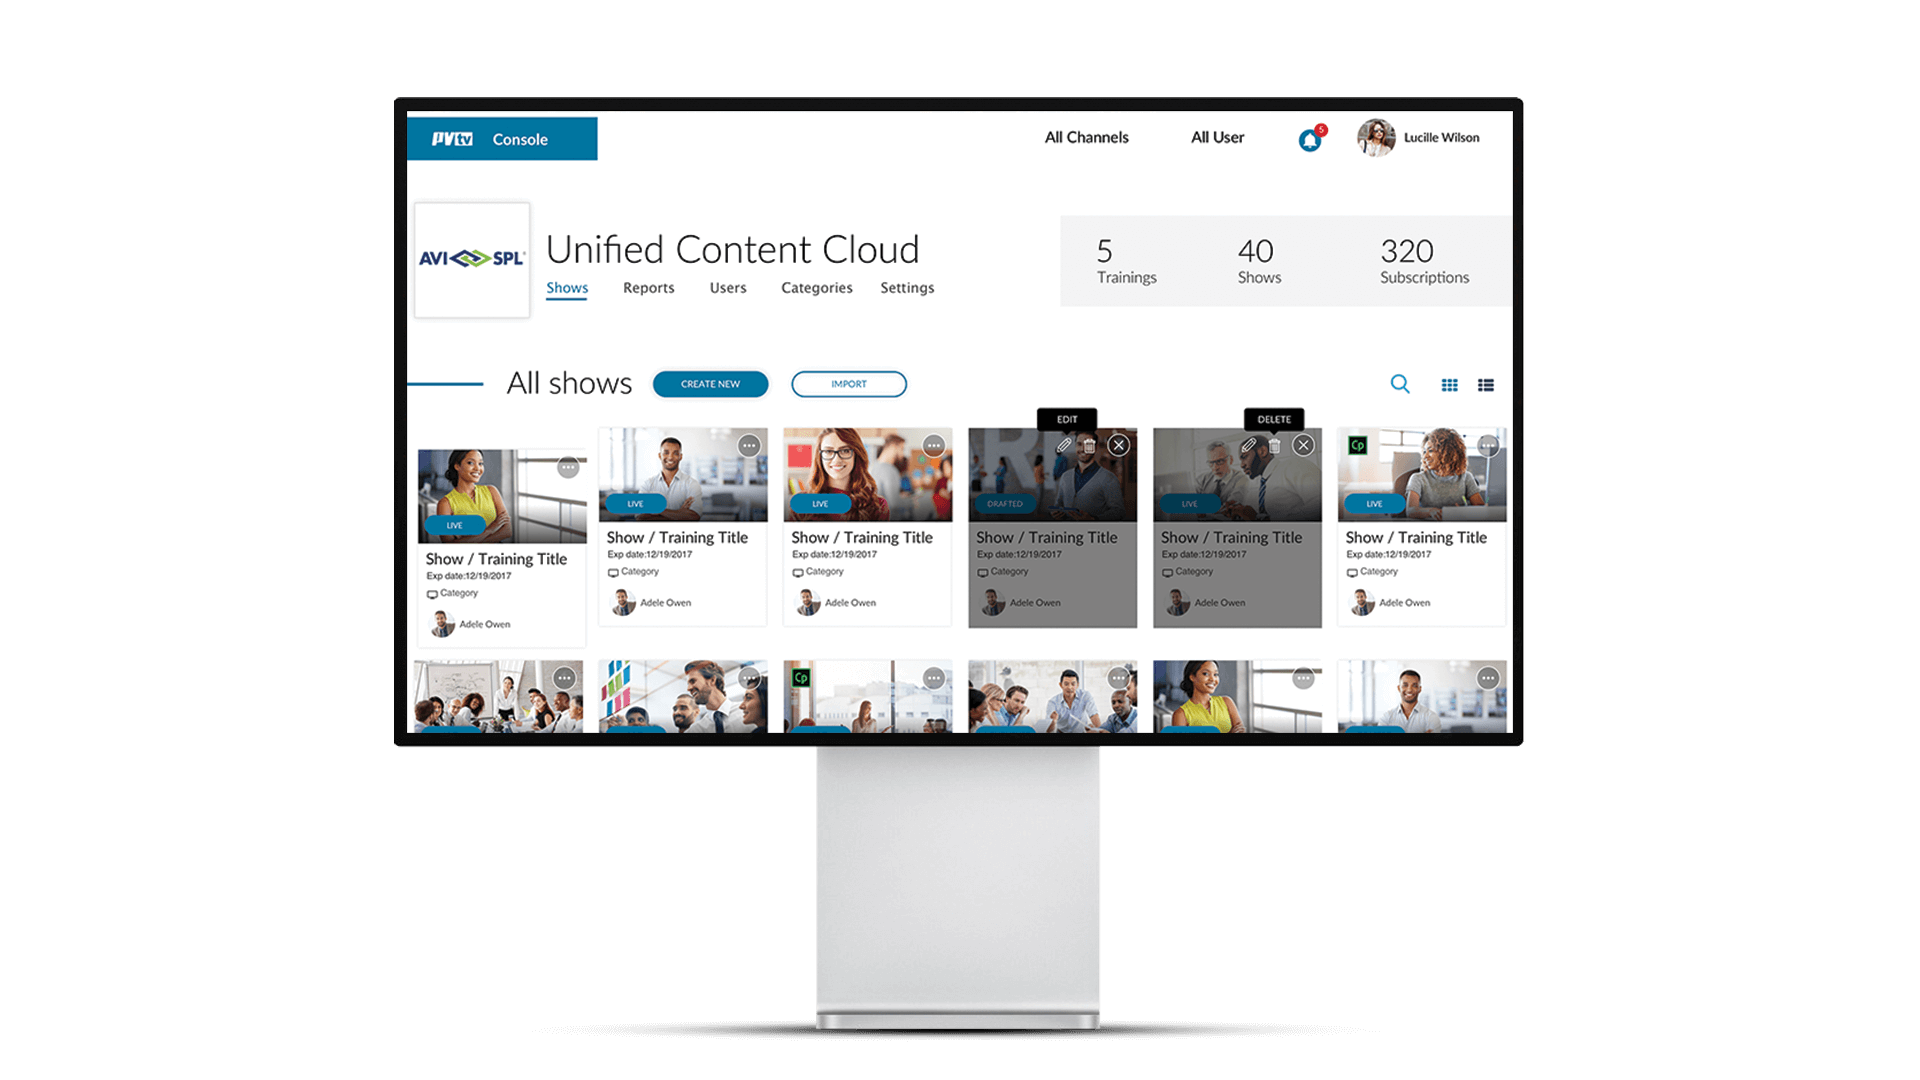Open the whiteboard meeting thumbnail in the bottom row
This screenshot has height=1080, width=1920.
[x=499, y=697]
